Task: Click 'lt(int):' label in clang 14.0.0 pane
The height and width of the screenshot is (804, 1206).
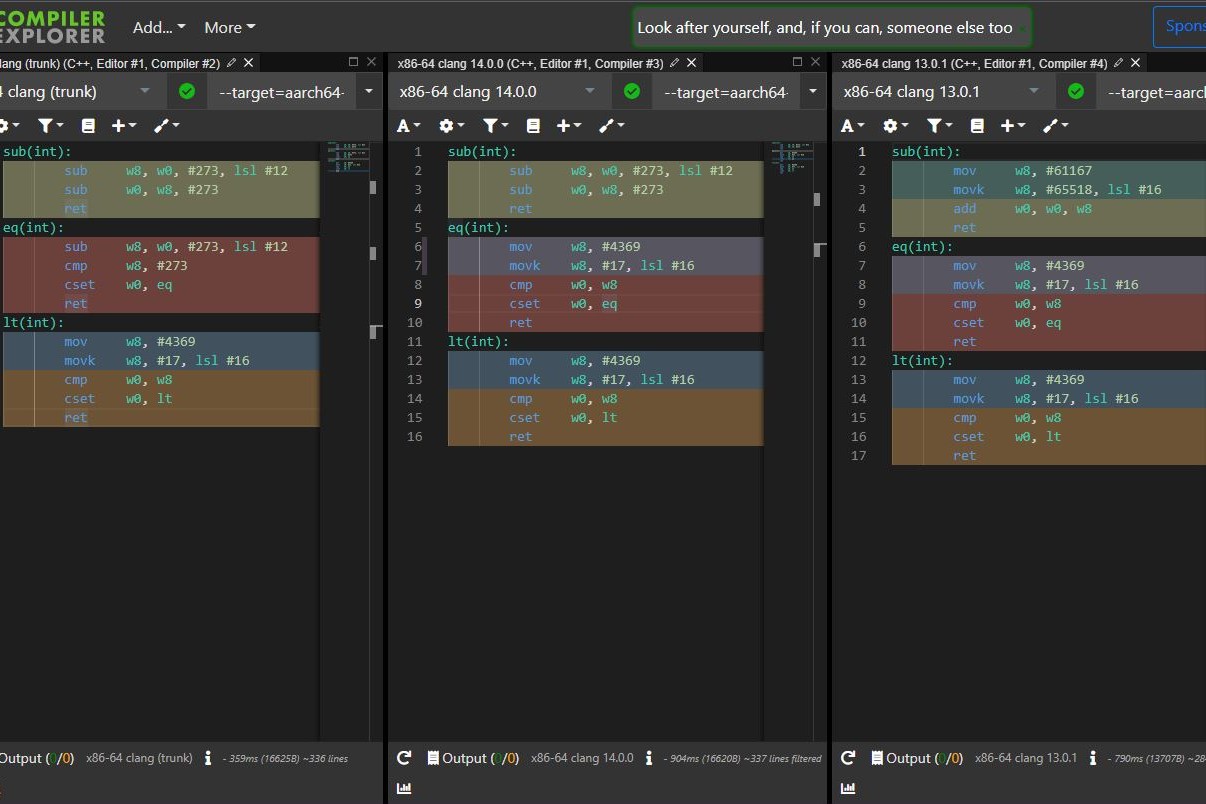Action: click(479, 341)
